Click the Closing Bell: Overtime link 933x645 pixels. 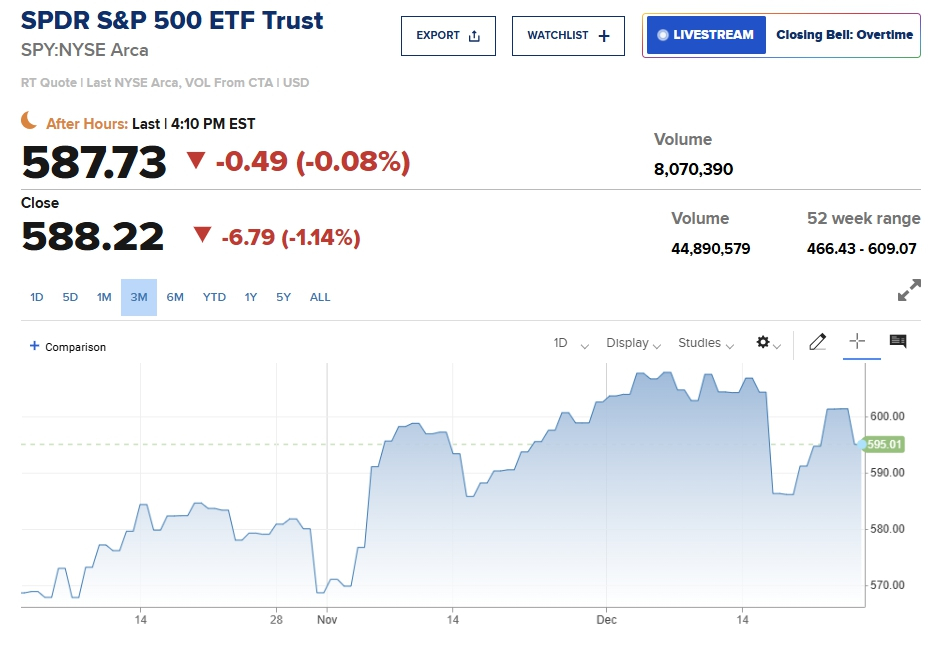pos(844,35)
